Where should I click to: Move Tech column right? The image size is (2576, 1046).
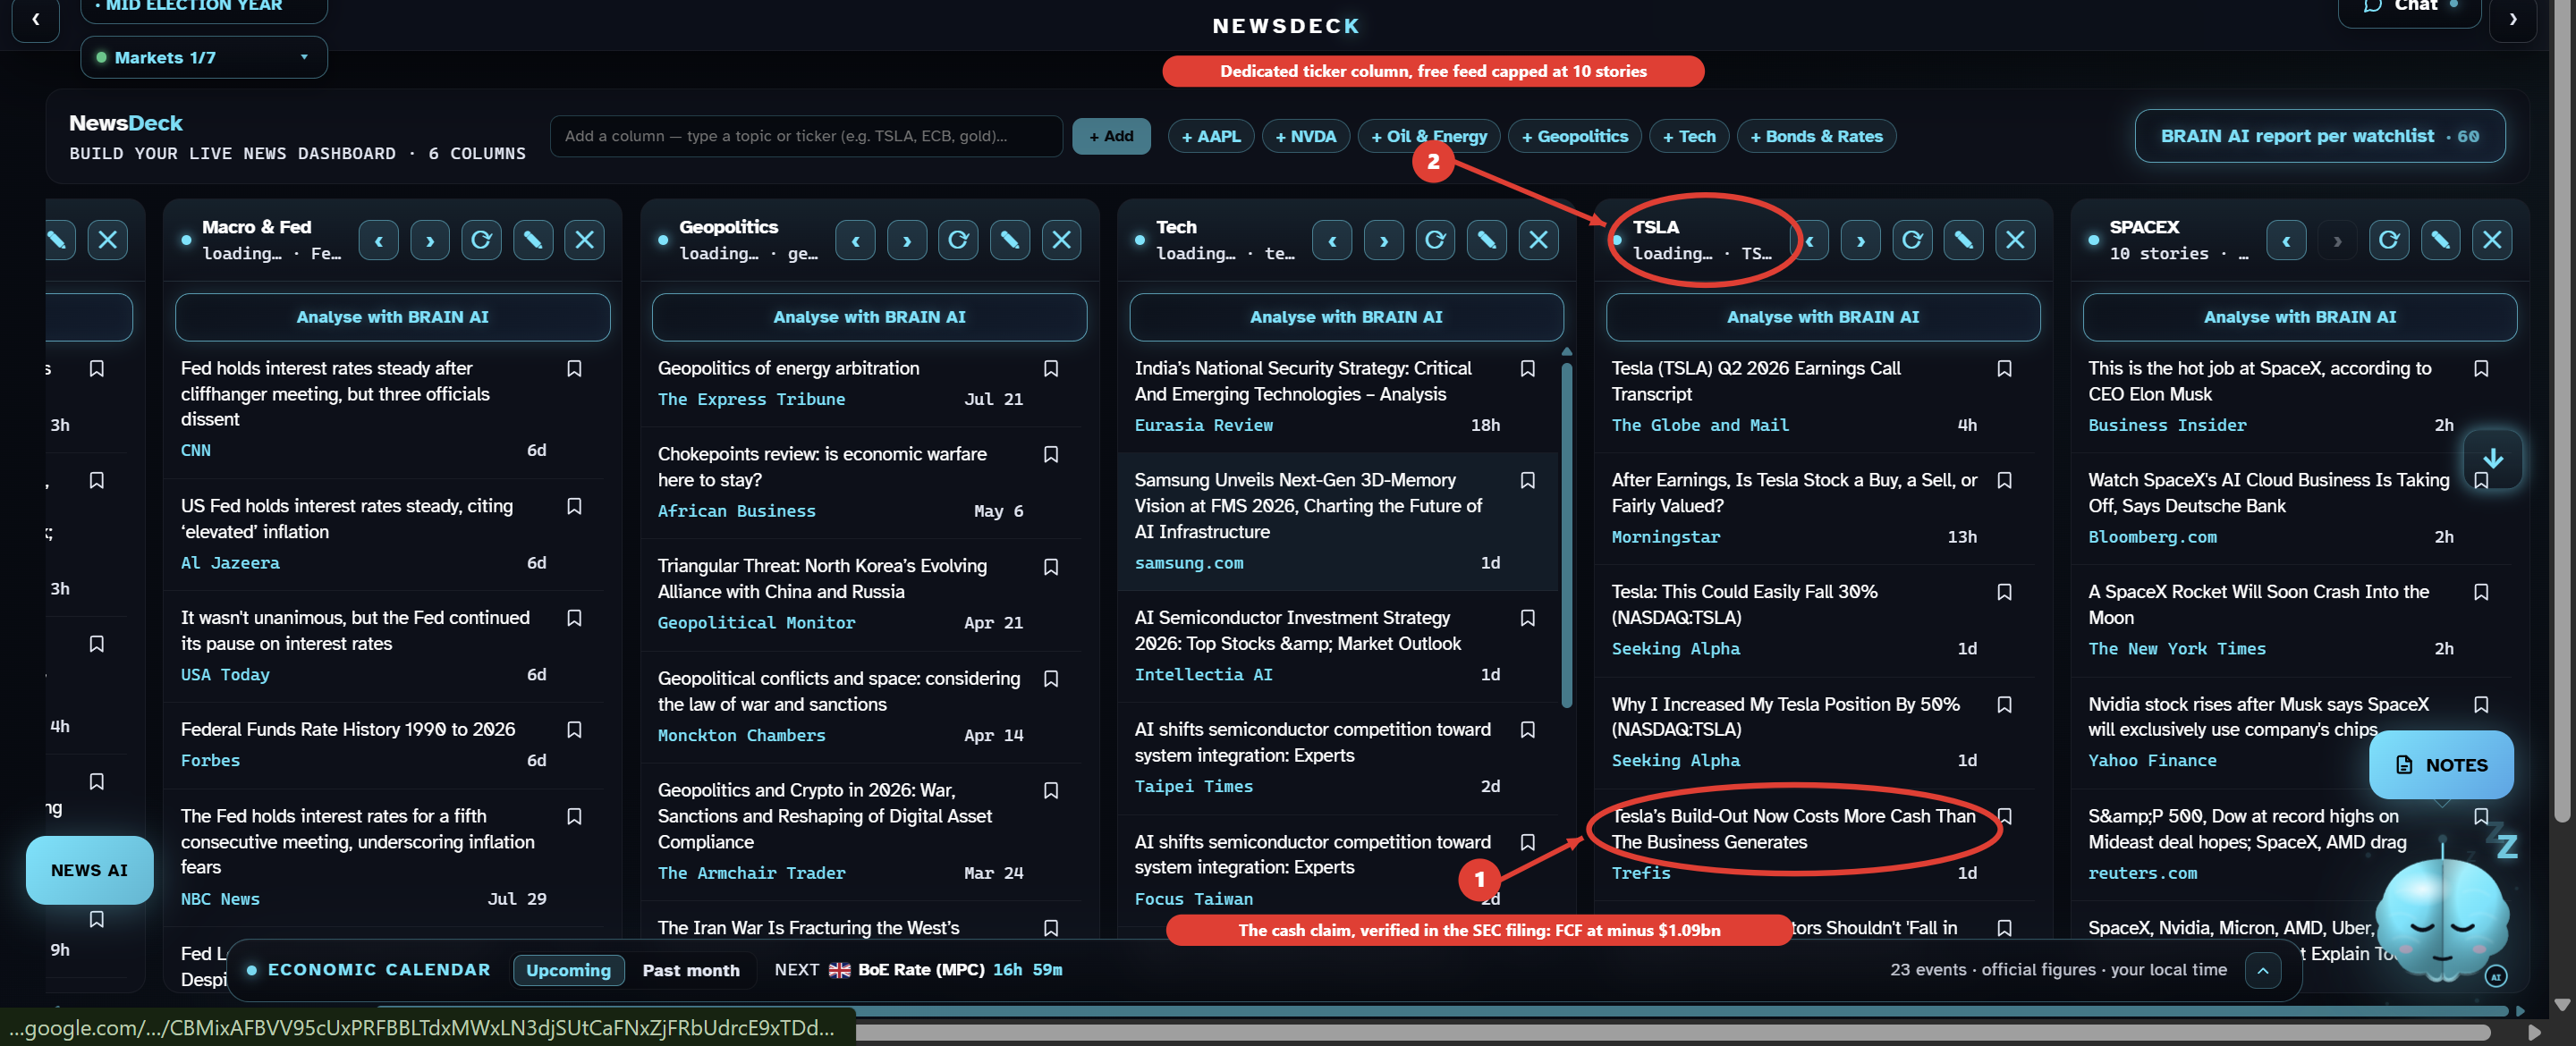click(1384, 240)
